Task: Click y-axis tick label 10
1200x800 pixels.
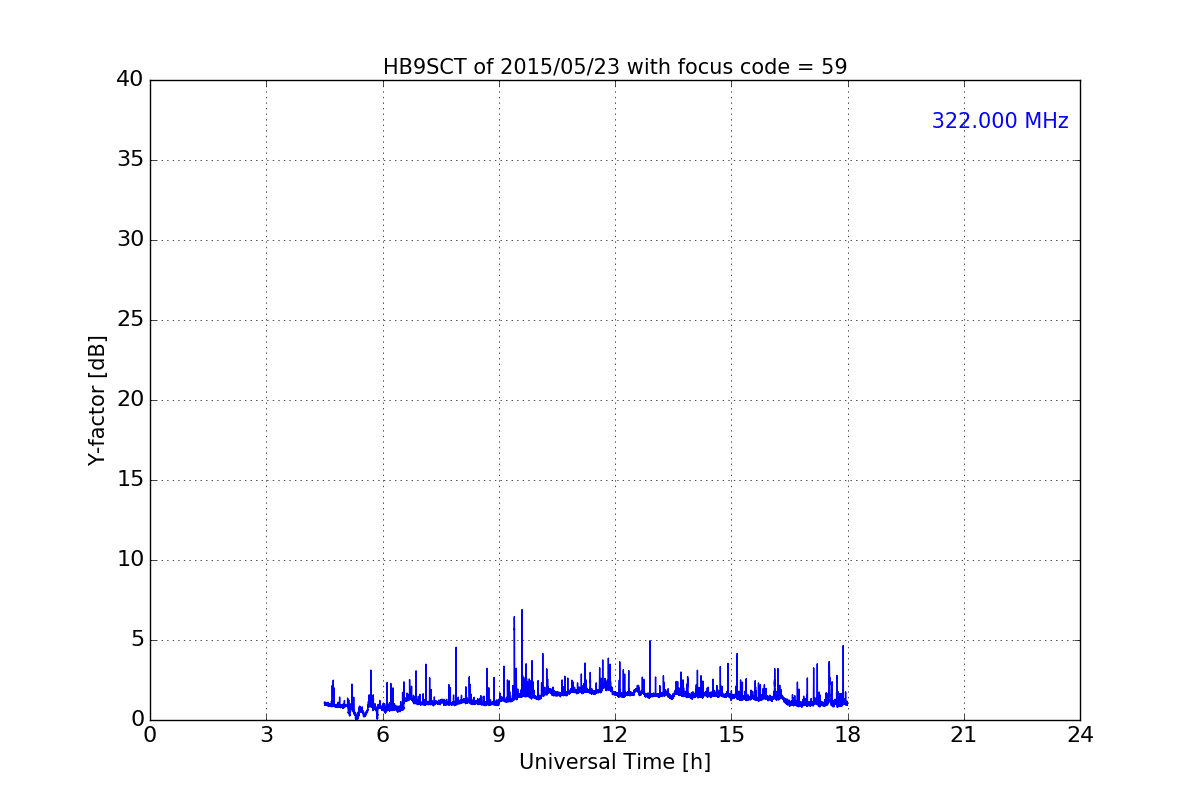Action: (x=130, y=560)
